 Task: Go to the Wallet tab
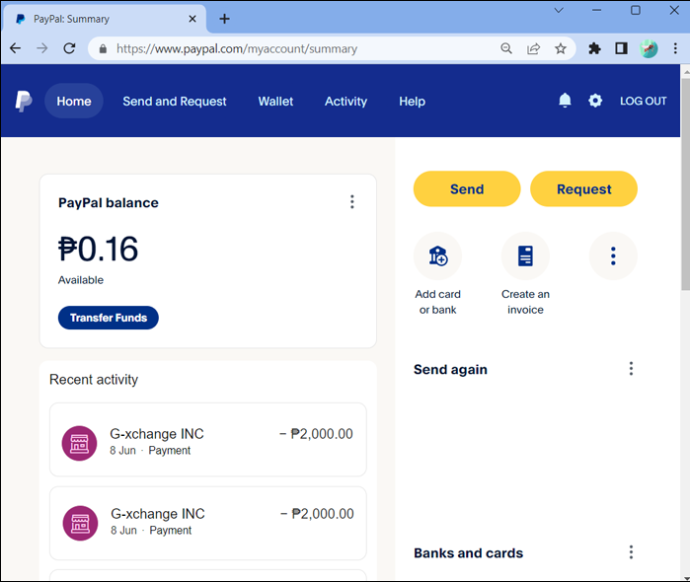(x=275, y=101)
